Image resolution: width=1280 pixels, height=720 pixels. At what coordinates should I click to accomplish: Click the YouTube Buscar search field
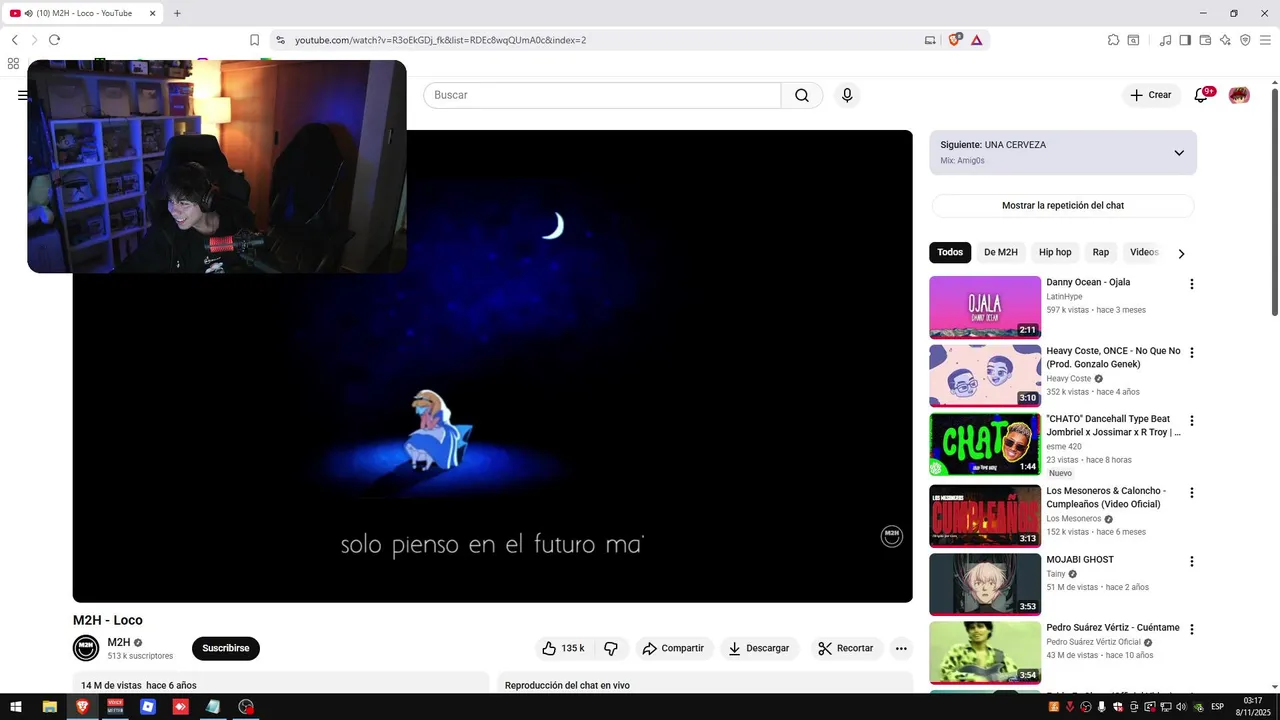(x=602, y=95)
